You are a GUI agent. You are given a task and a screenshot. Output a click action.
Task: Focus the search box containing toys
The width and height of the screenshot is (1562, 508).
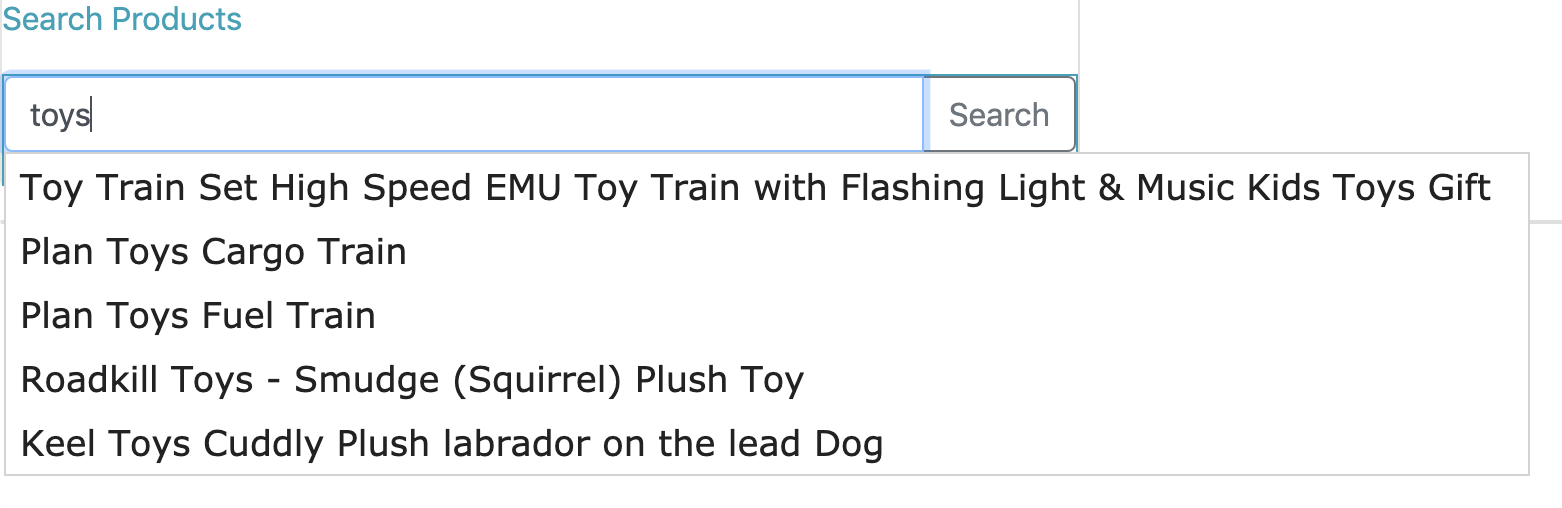pos(465,114)
